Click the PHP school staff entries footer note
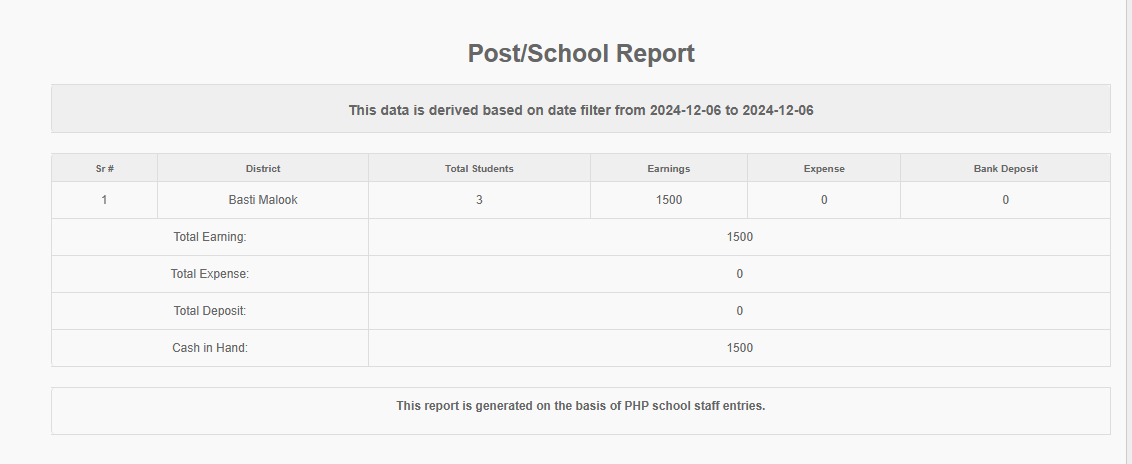 pos(581,406)
